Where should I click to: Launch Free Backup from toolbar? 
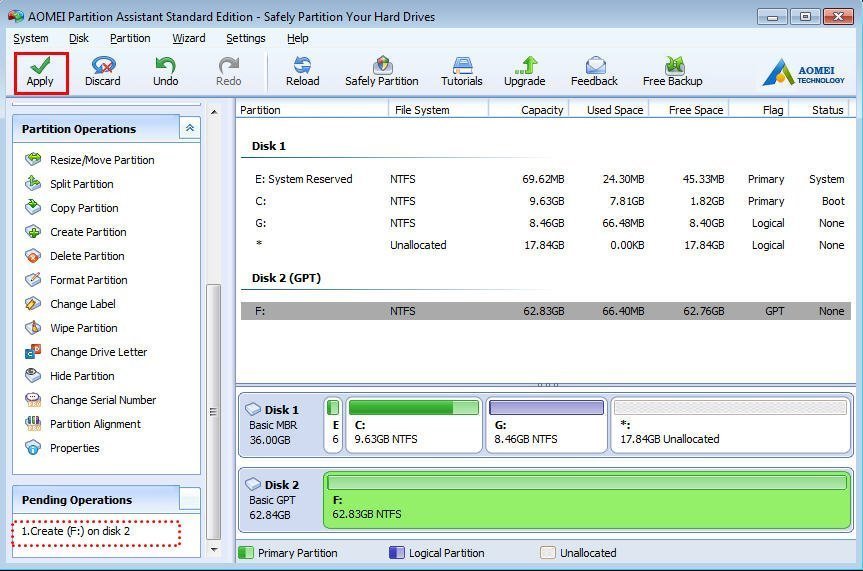tap(673, 72)
